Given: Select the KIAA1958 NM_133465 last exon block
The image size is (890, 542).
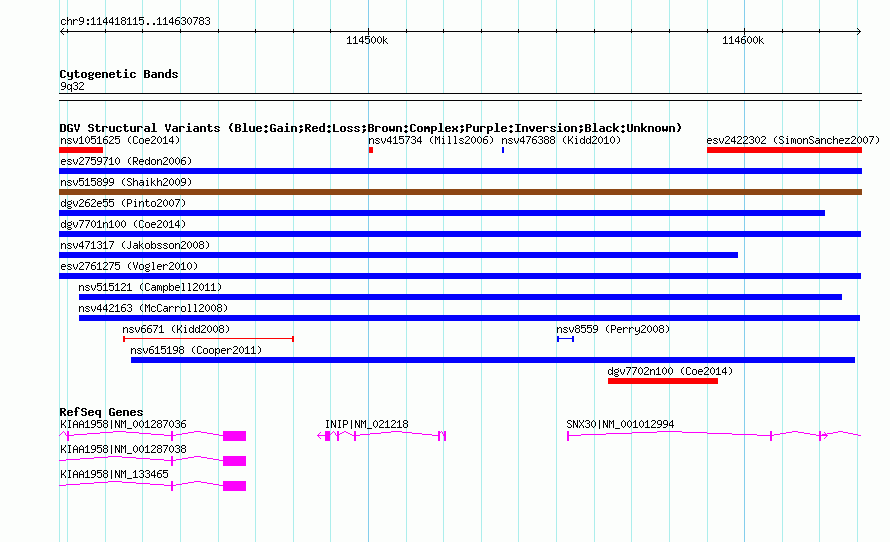Looking at the screenshot, I should click(x=234, y=486).
